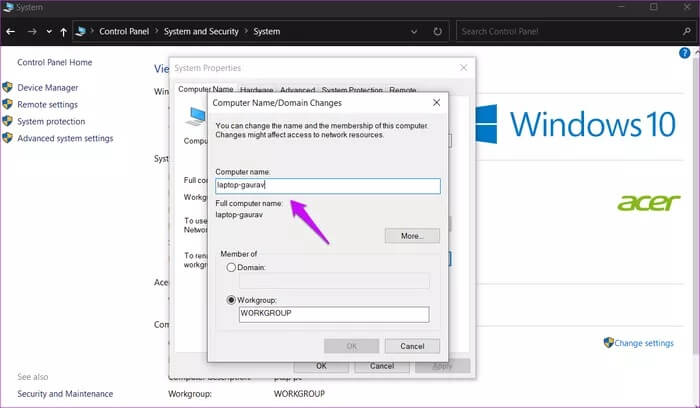The height and width of the screenshot is (408, 700).
Task: Click Apply in System Properties window
Action: 442,366
